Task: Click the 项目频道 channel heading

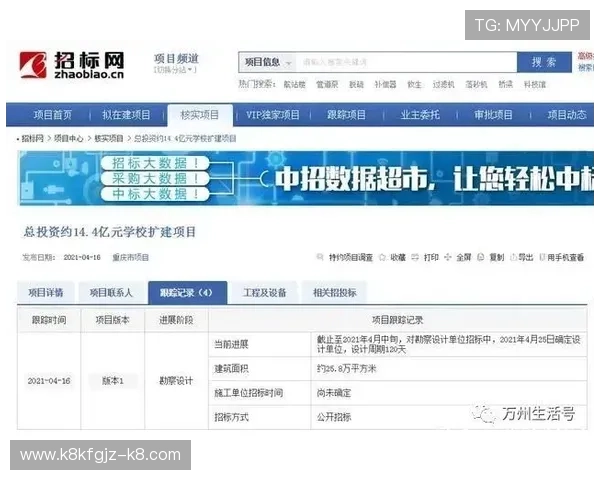Action: click(x=176, y=59)
